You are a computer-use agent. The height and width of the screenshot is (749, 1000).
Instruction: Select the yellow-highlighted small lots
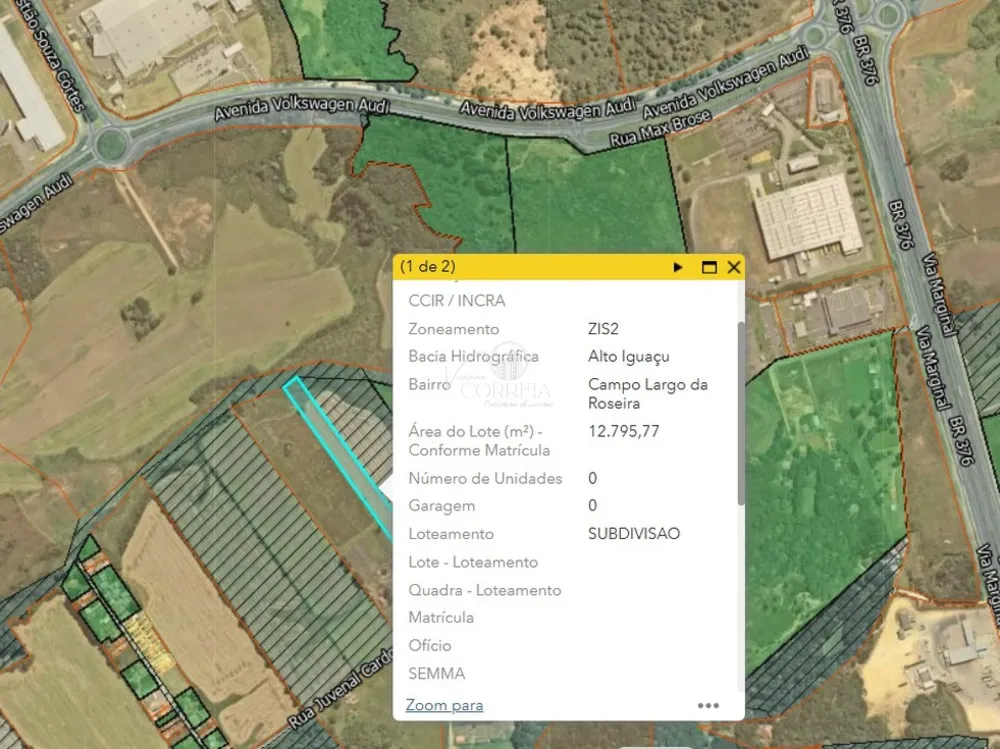(149, 642)
